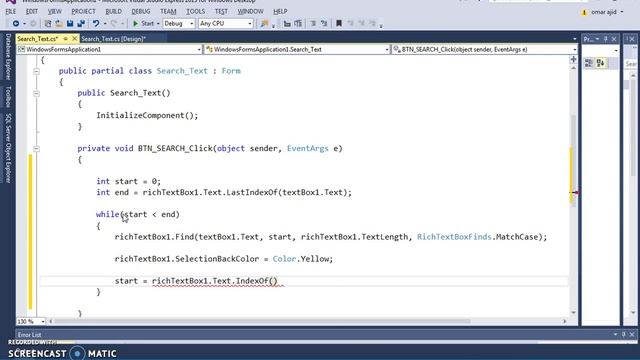Click the Increase Indent toolbar icon
This screenshot has width=640, height=360.
click(298, 24)
